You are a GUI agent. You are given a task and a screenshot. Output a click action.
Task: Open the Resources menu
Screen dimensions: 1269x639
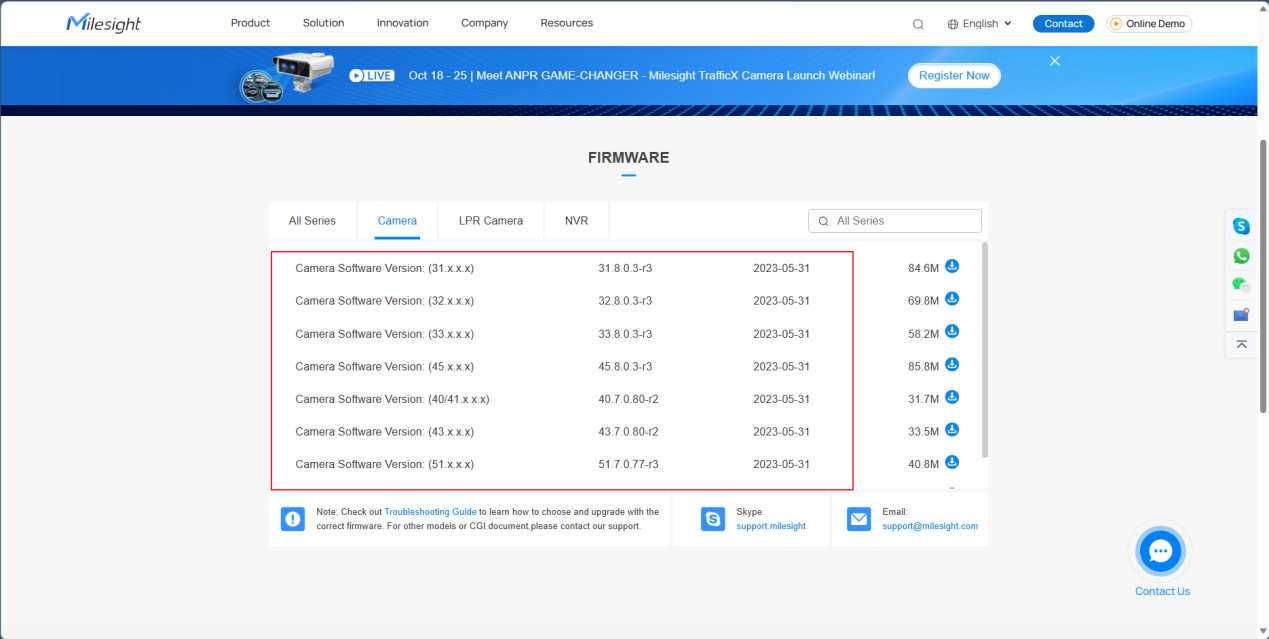click(x=567, y=23)
